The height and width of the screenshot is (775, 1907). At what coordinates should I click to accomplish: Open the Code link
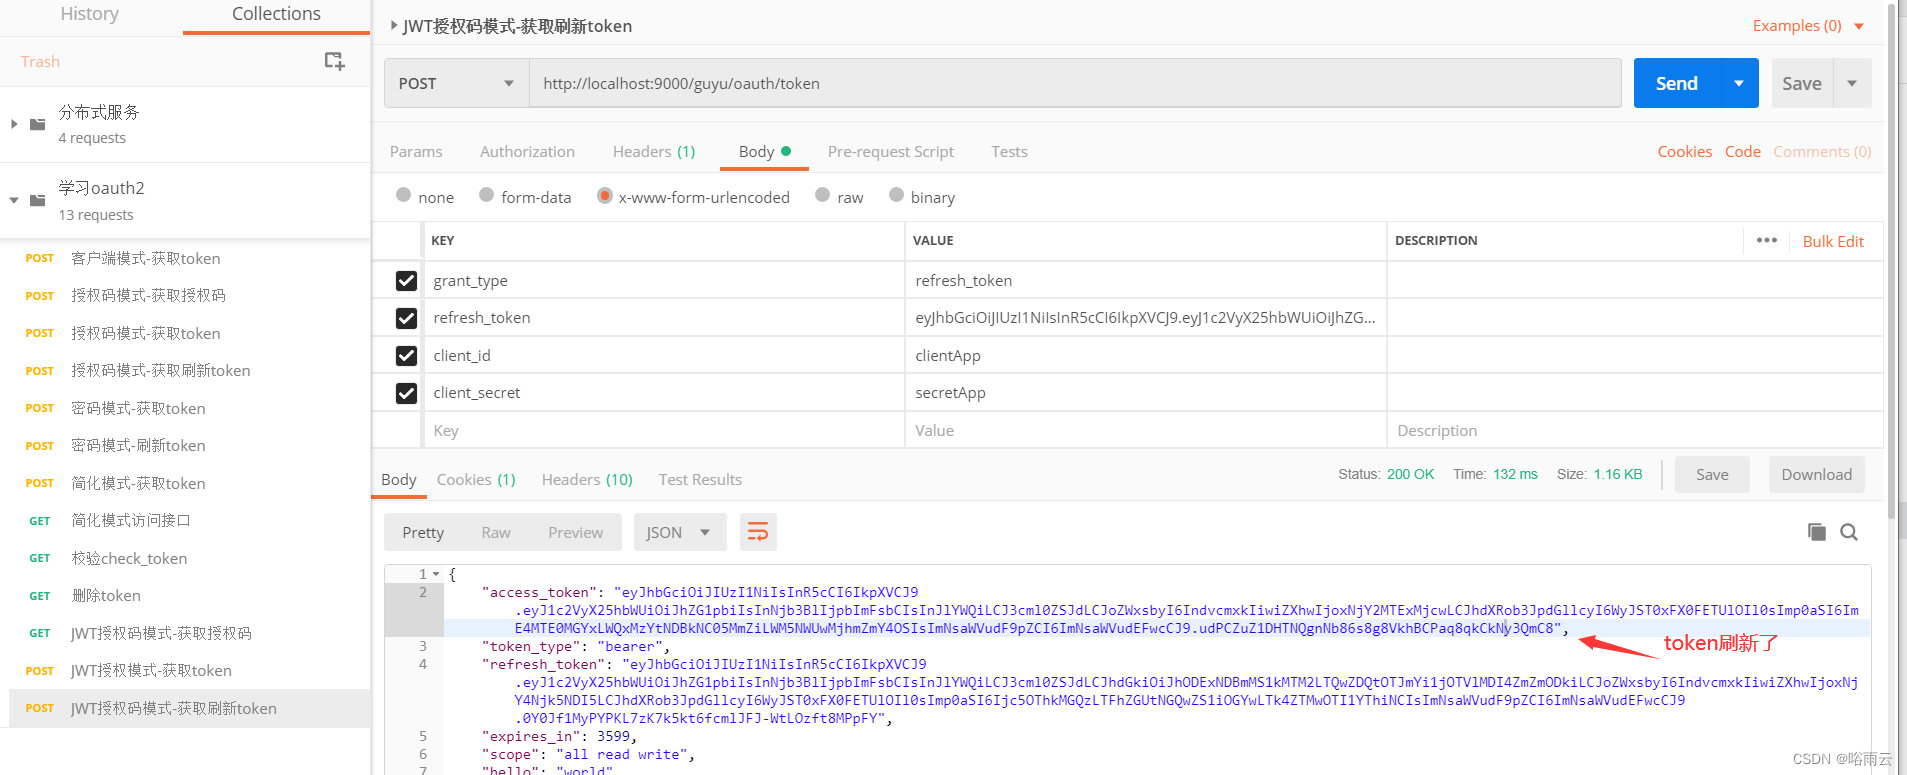[x=1743, y=151]
